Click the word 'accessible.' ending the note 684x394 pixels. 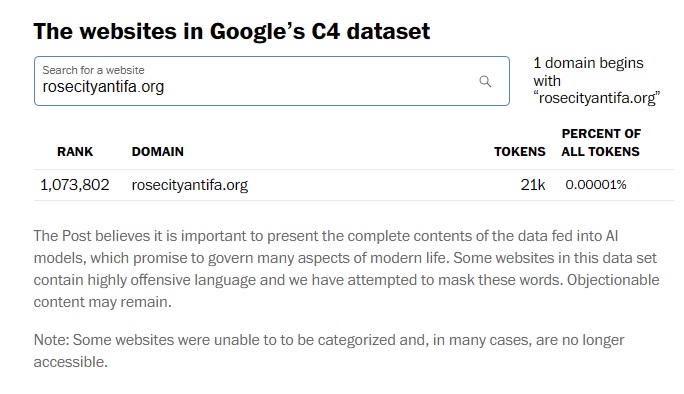tap(71, 362)
